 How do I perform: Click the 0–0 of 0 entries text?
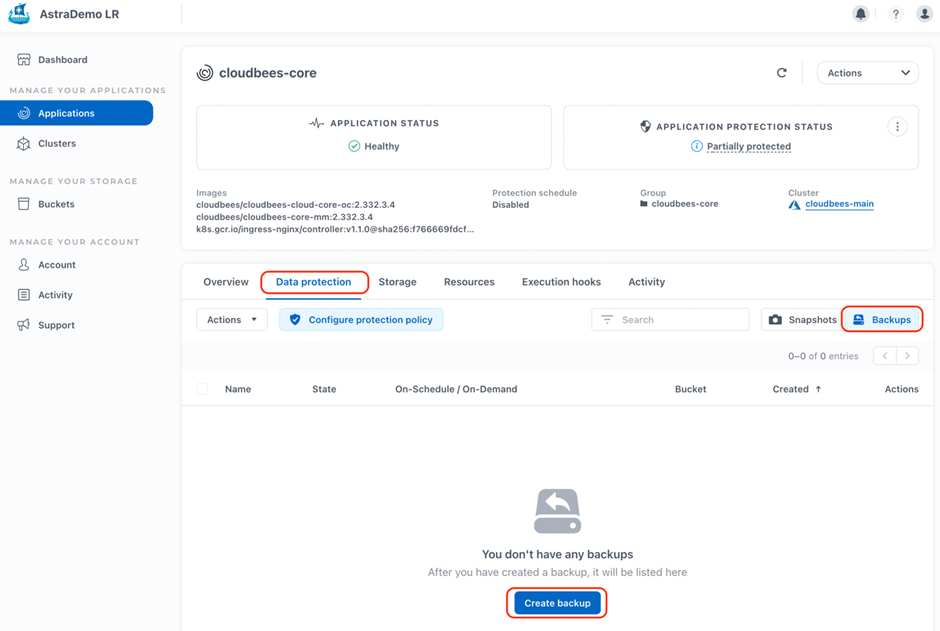pos(823,356)
